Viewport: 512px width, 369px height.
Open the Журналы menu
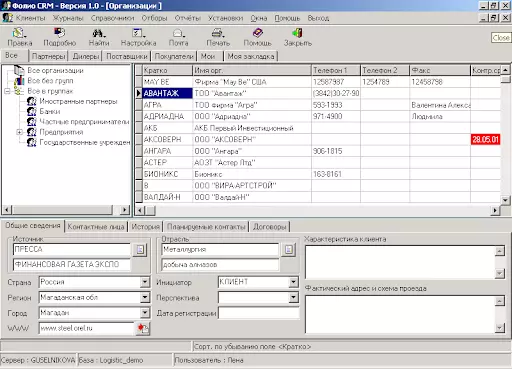(68, 18)
